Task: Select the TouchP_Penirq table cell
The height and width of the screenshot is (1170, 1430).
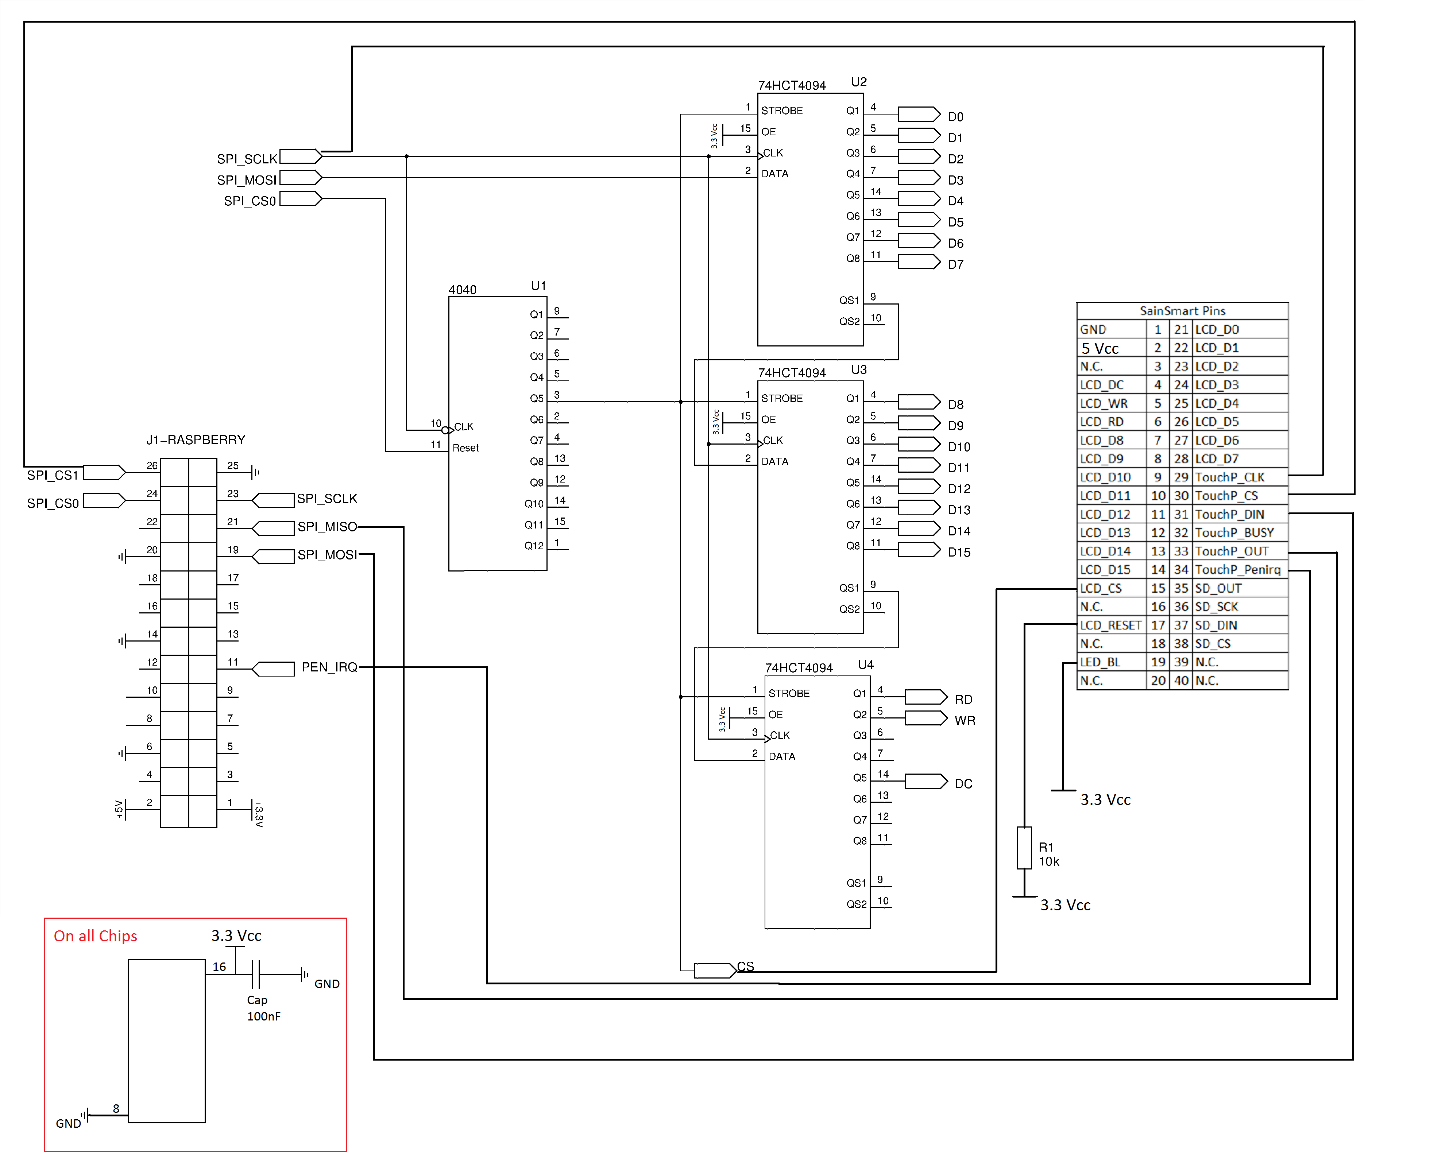Action: [1240, 570]
